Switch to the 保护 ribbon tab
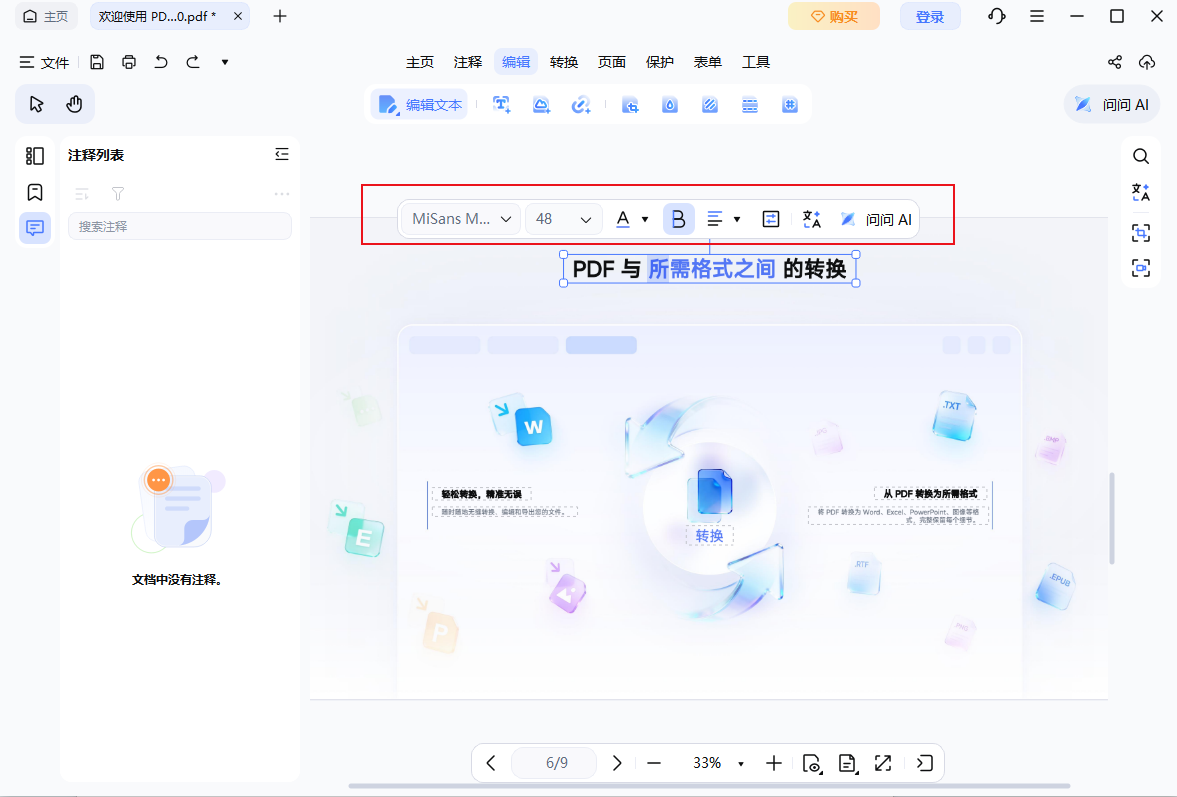1177x797 pixels. click(660, 62)
